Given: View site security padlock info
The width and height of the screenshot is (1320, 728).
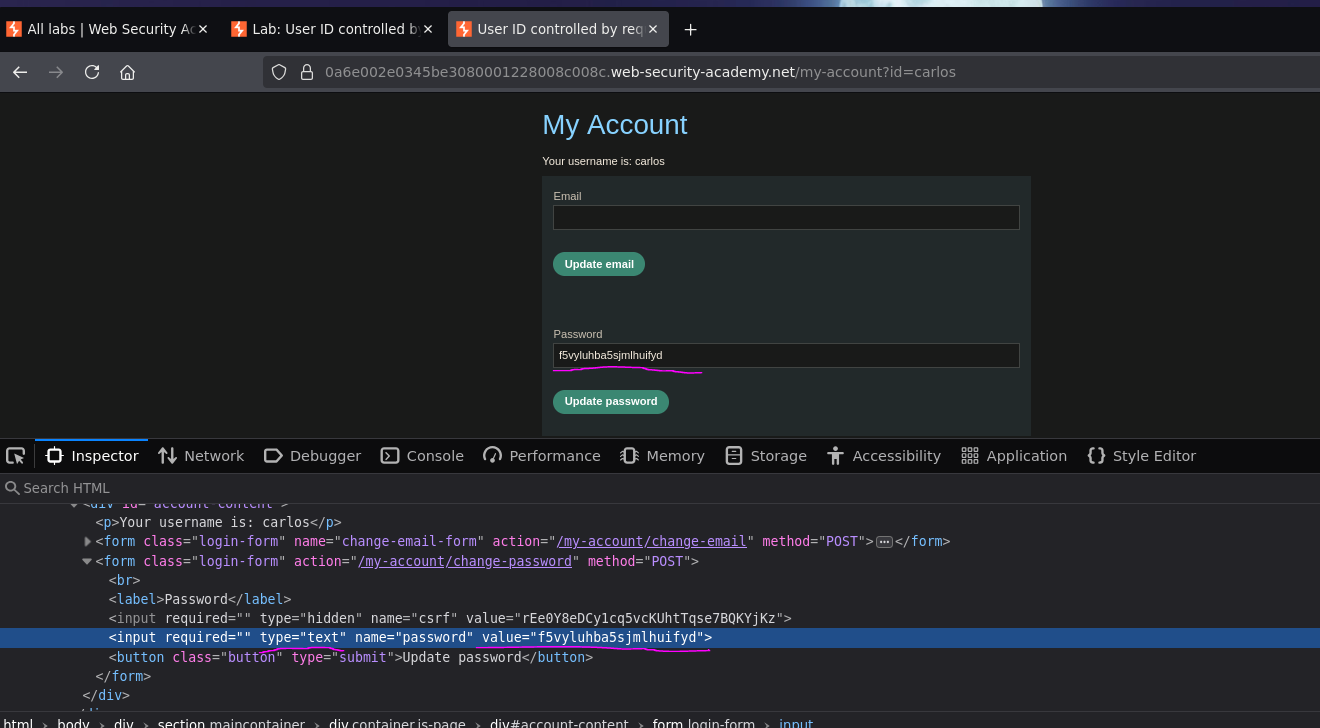Looking at the screenshot, I should (x=307, y=72).
